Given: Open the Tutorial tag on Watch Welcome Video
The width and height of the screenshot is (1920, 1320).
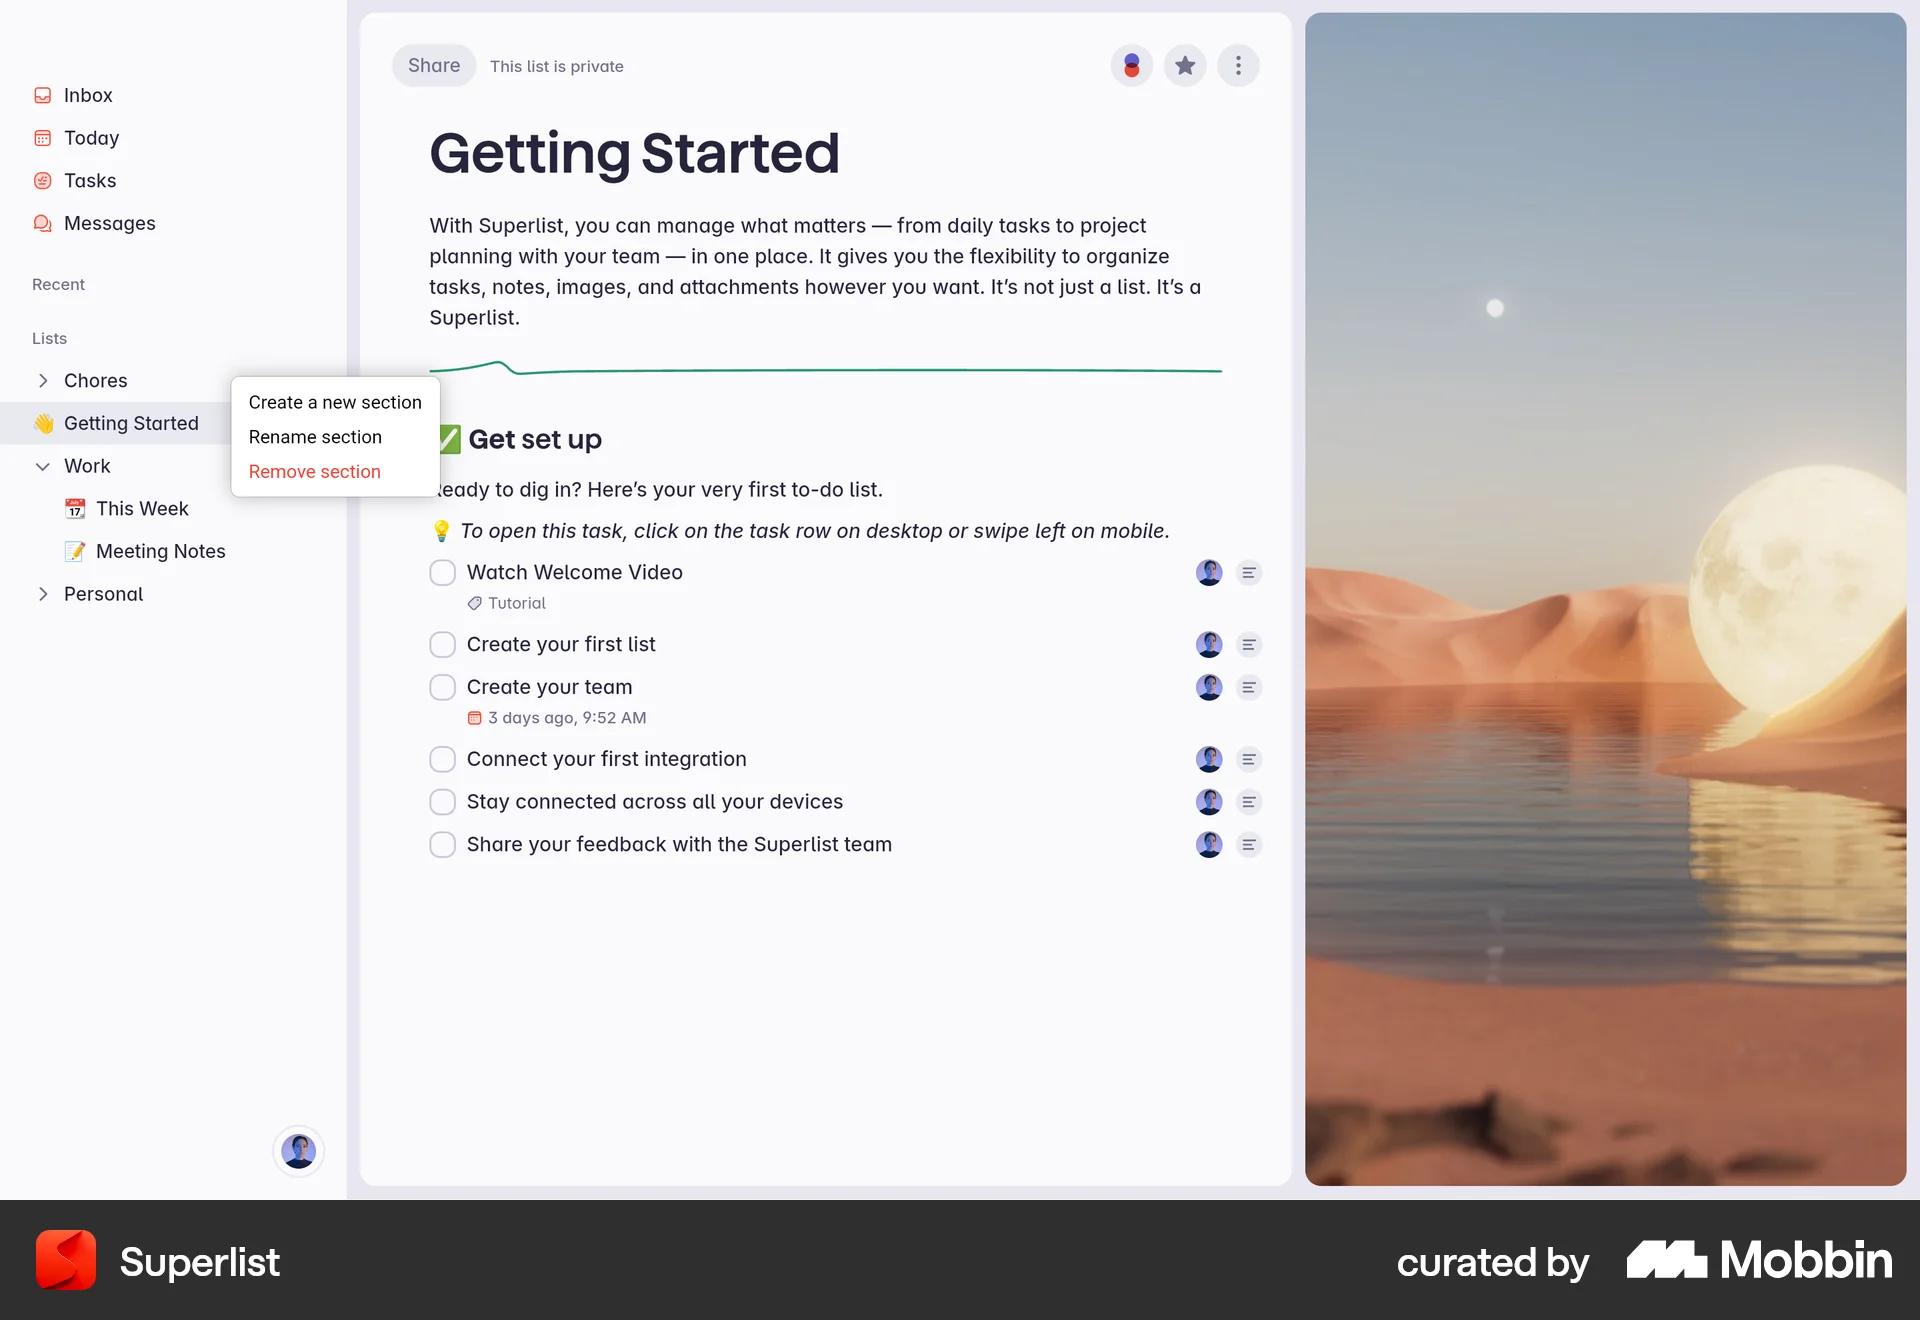Looking at the screenshot, I should point(506,602).
